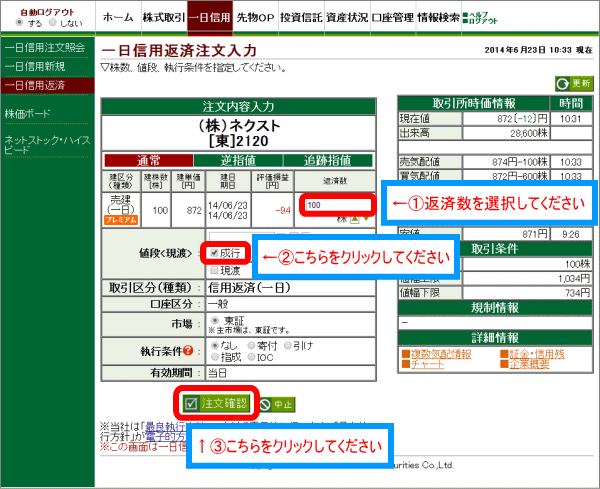Screen dimensions: 600x489
Task: Open 一日信用返済 in the sidebar
Action: pos(47,85)
